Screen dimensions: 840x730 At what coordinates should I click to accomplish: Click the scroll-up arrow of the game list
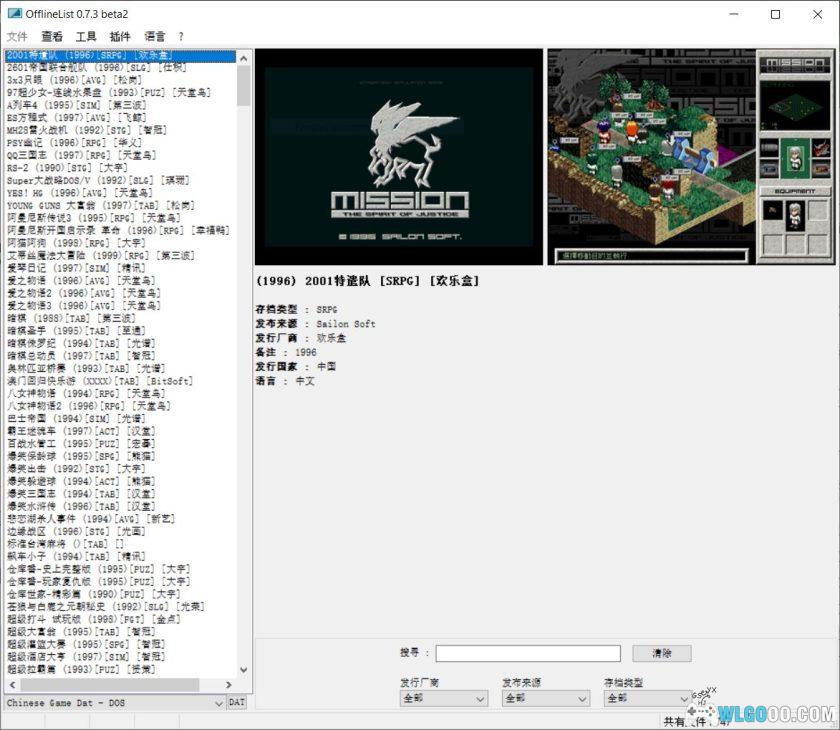(244, 56)
